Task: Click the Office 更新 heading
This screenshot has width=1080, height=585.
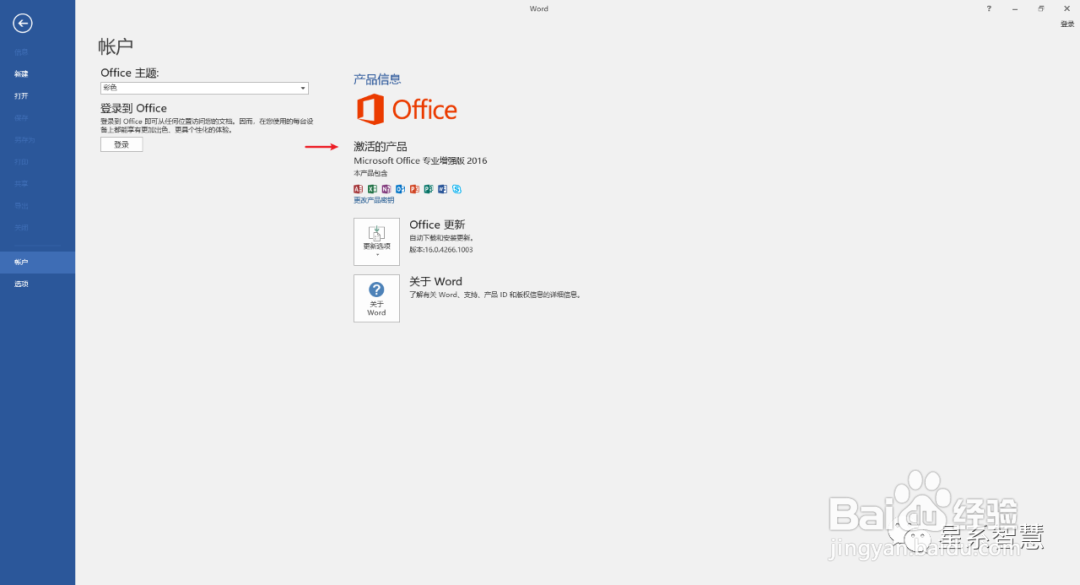Action: (x=437, y=225)
